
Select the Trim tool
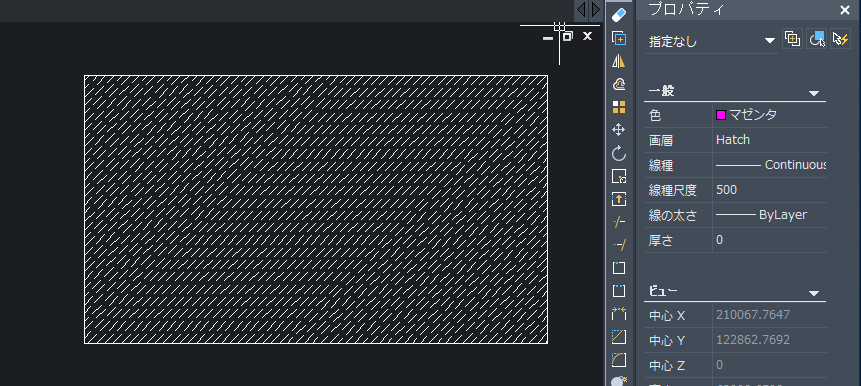(x=619, y=222)
